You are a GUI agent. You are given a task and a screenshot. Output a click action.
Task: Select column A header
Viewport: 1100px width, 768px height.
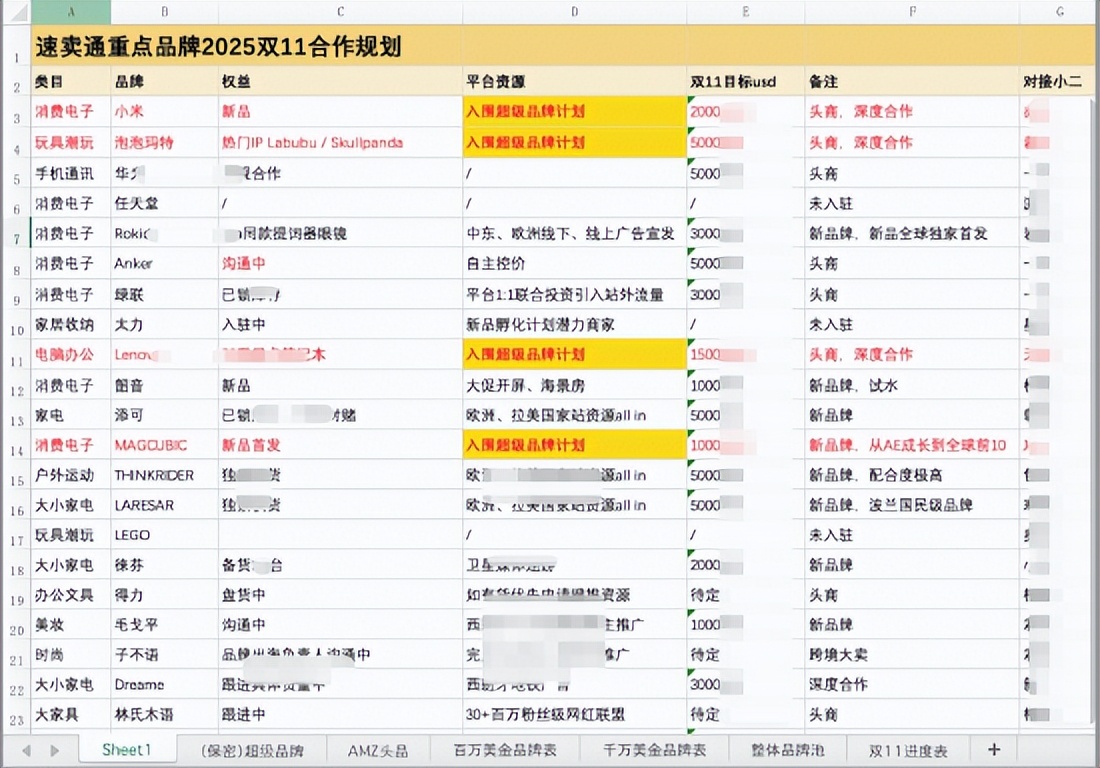click(x=70, y=13)
